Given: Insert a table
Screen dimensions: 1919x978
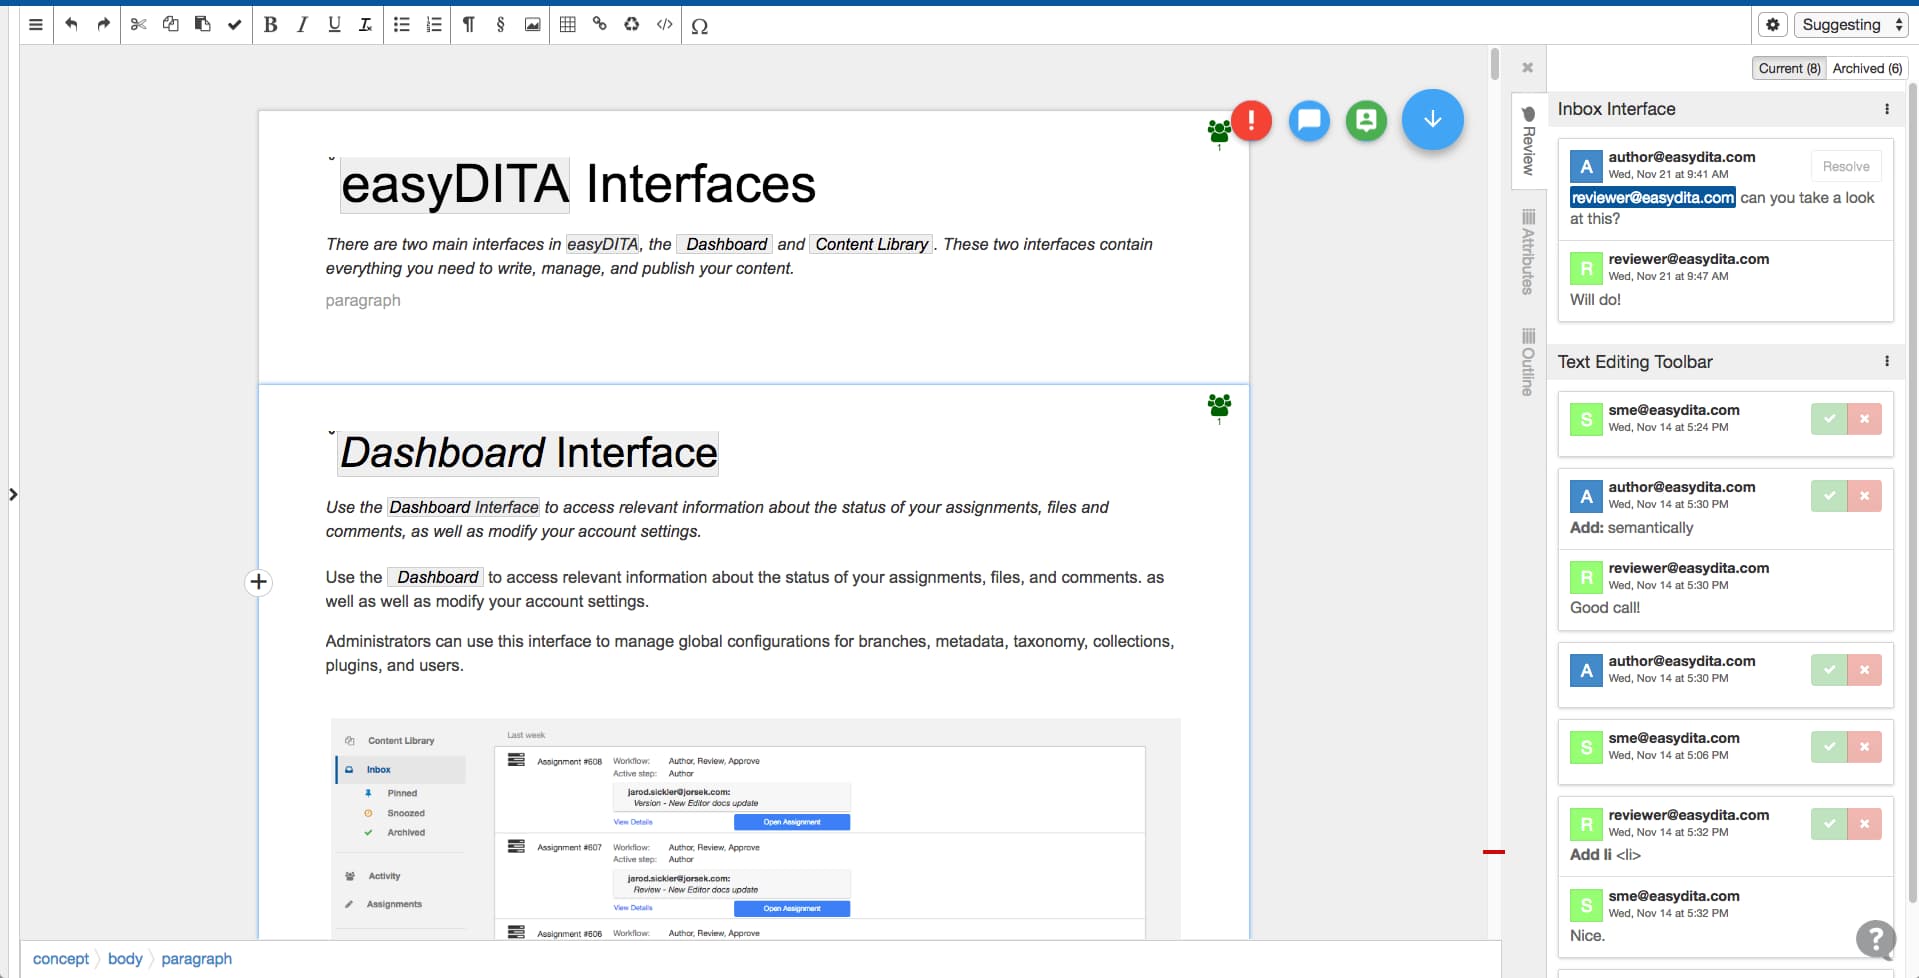Looking at the screenshot, I should click(x=568, y=25).
